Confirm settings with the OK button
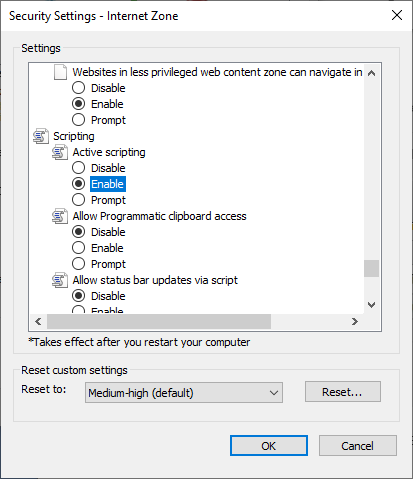The image size is (413, 479). pyautogui.click(x=269, y=445)
